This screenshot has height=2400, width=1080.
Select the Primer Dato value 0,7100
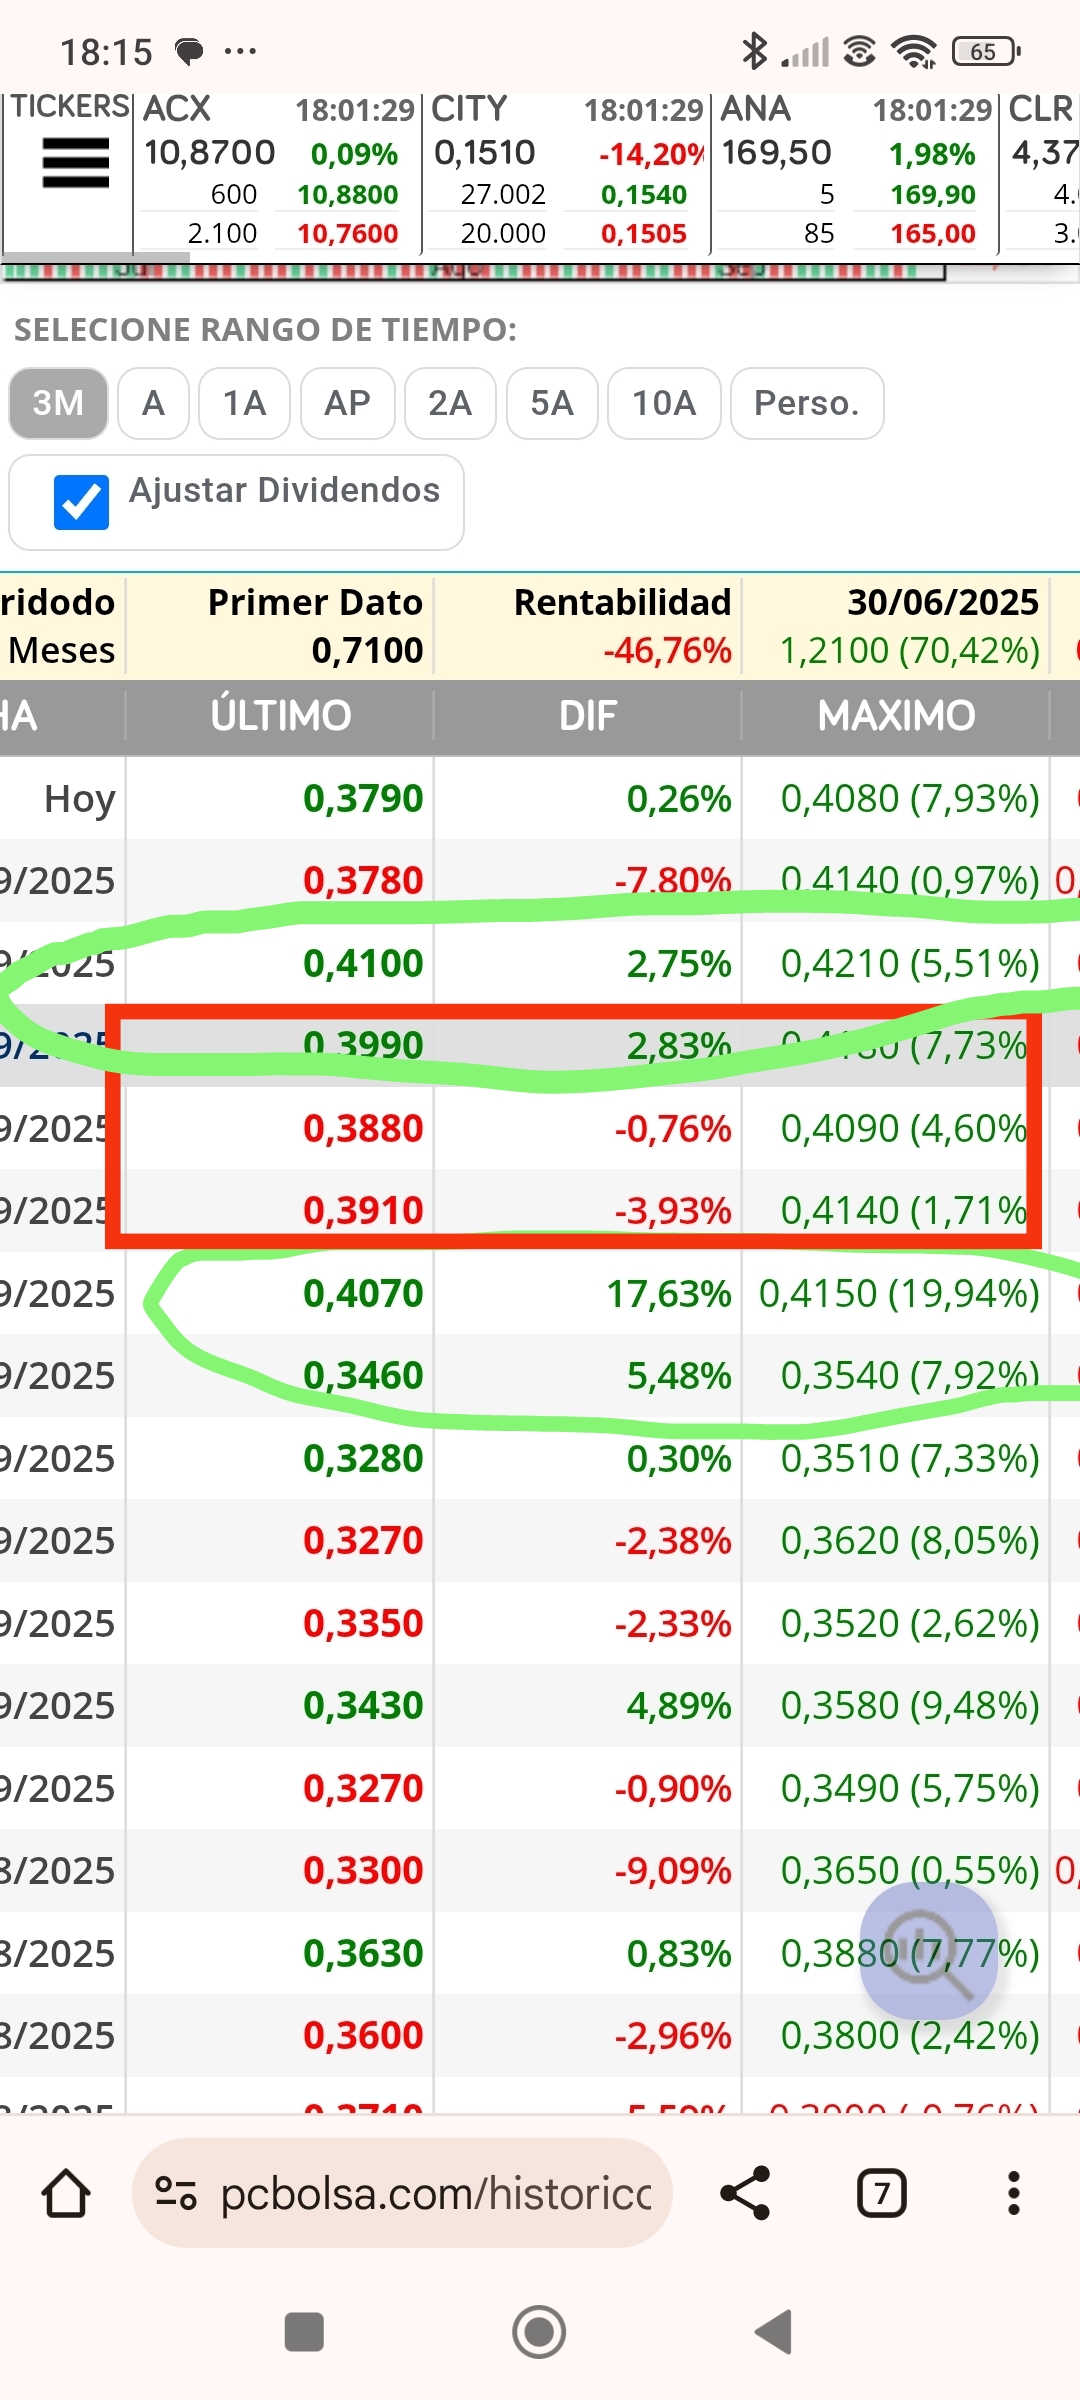point(367,651)
